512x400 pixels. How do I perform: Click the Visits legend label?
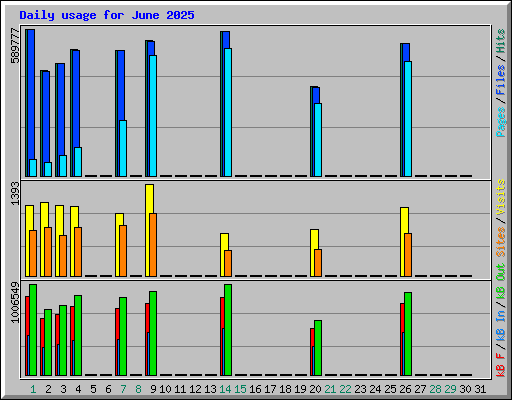501,198
